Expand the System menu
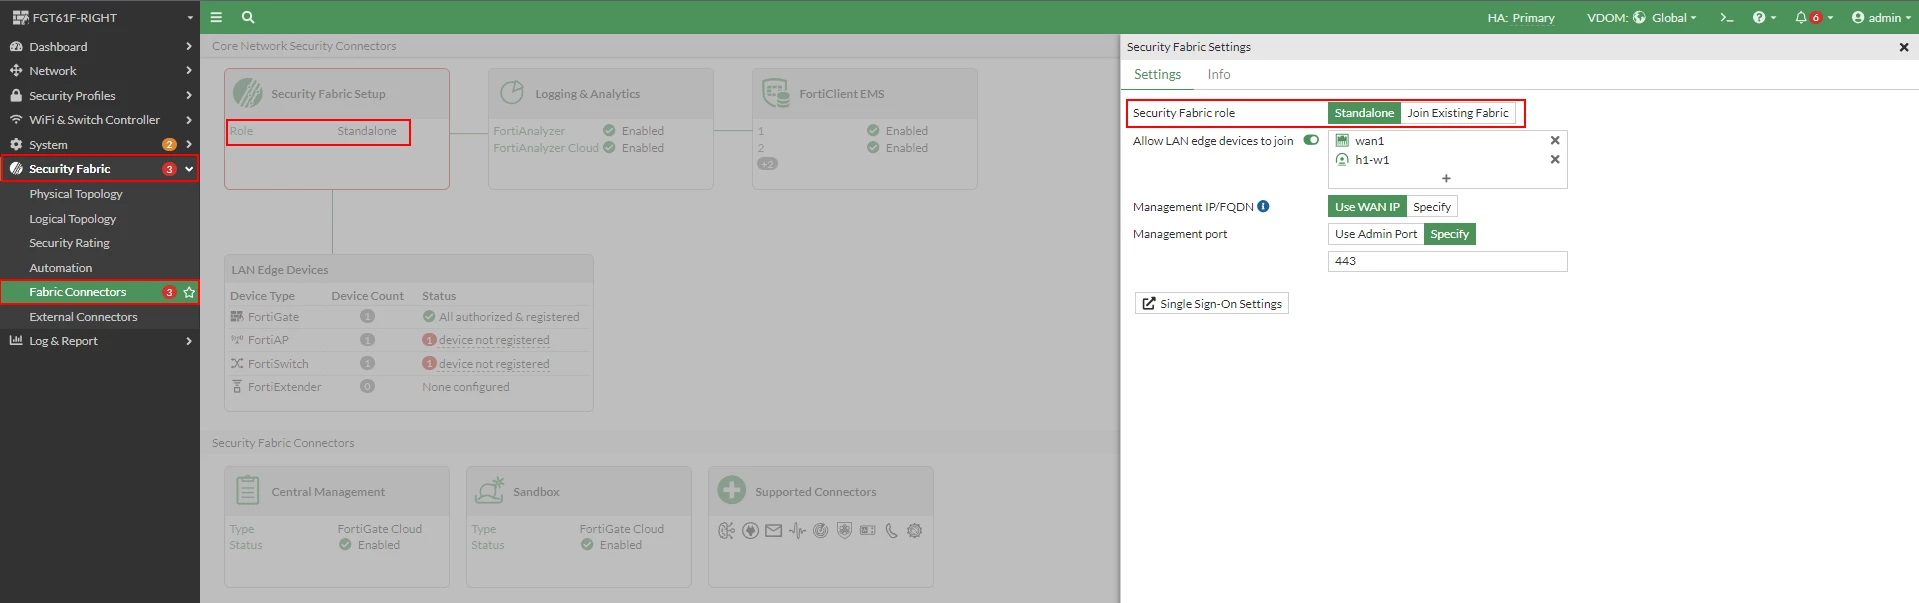This screenshot has width=1919, height=603. (100, 144)
